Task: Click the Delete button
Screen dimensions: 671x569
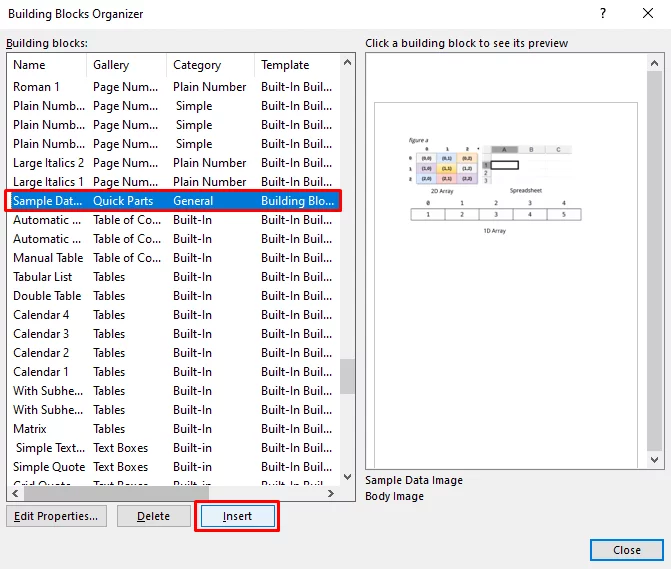Action: tap(154, 516)
